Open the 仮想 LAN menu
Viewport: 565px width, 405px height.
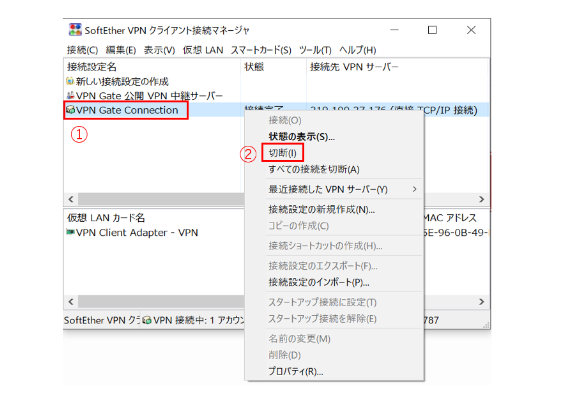coord(203,50)
